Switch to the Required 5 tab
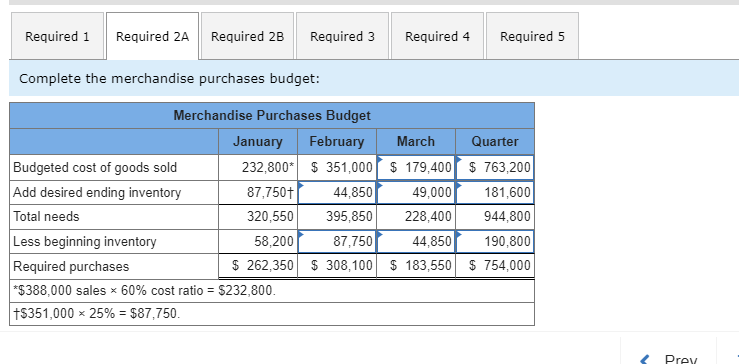Image resolution: width=739 pixels, height=364 pixels. (x=532, y=36)
